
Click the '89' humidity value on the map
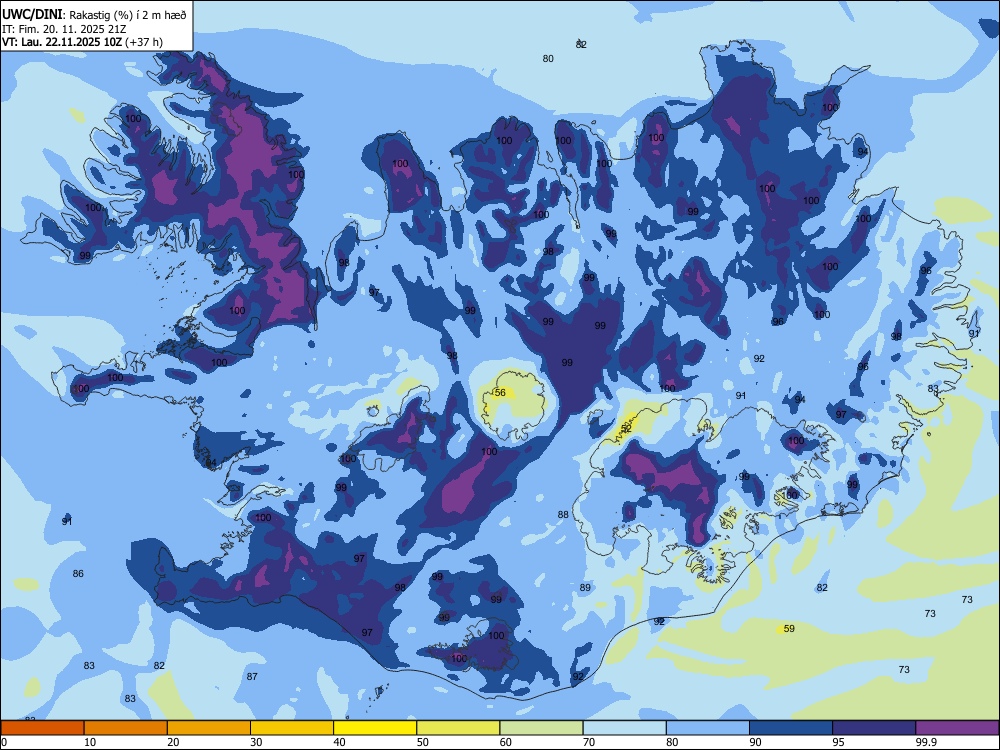click(x=585, y=588)
